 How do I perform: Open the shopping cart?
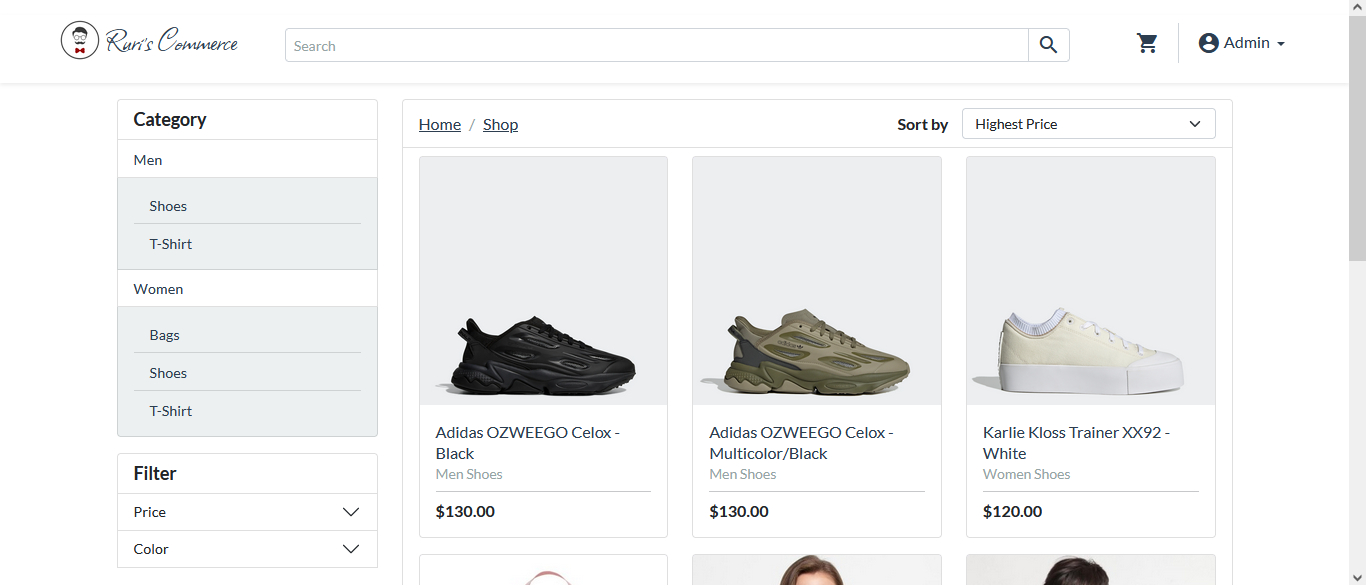pyautogui.click(x=1147, y=42)
